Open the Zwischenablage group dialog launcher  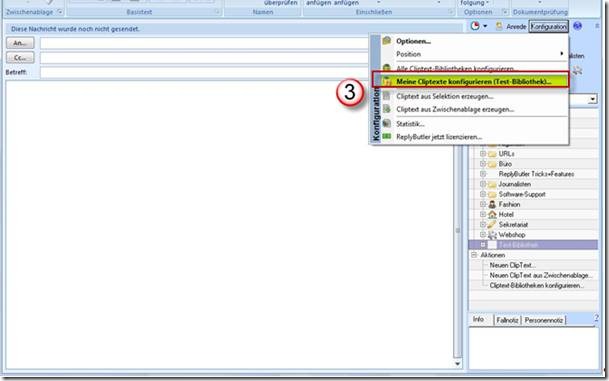(x=60, y=12)
